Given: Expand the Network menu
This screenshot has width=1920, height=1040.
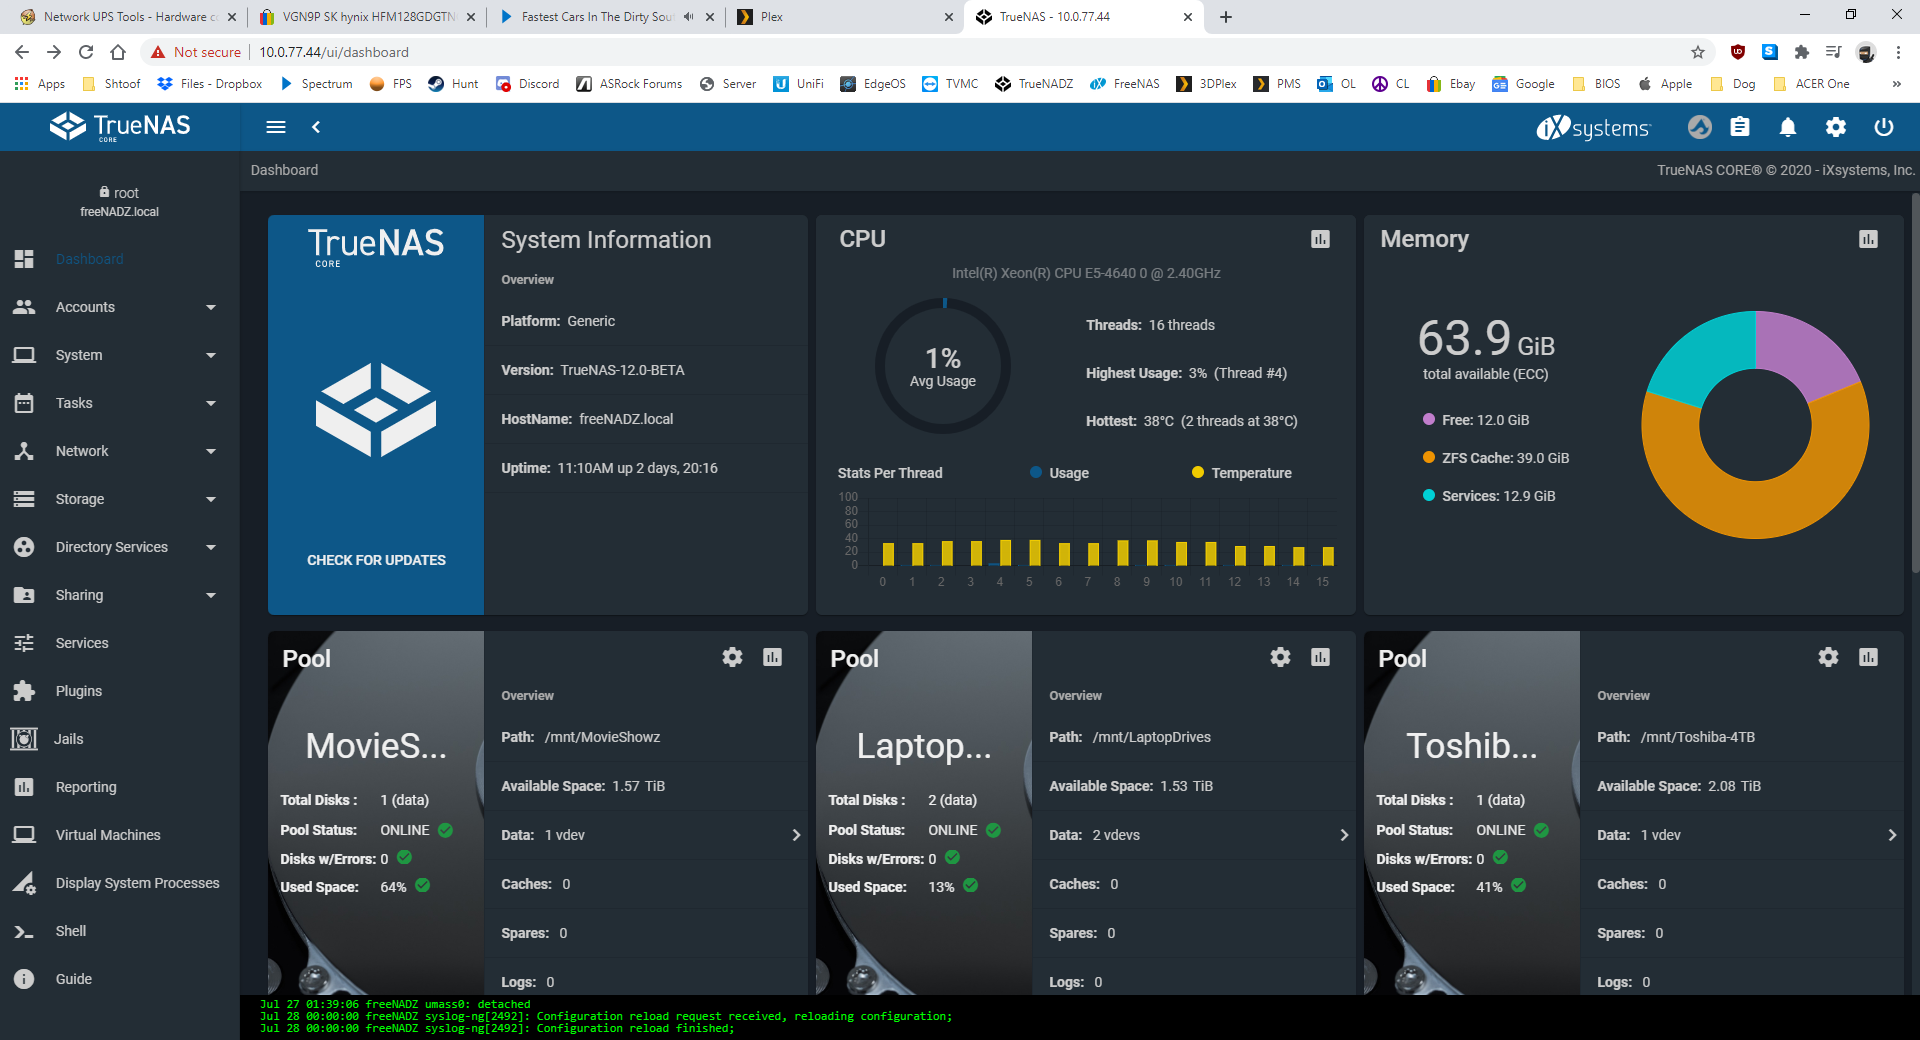Looking at the screenshot, I should tap(120, 451).
